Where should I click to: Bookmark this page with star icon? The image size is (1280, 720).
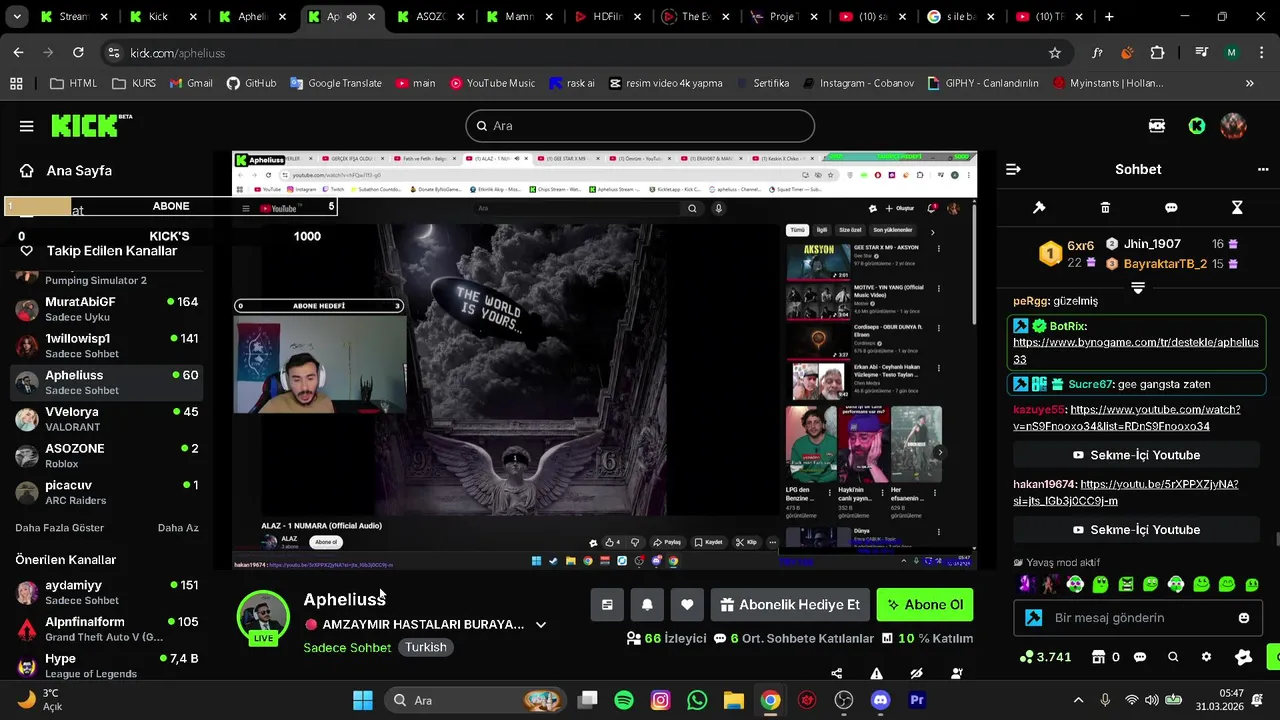pos(1054,53)
